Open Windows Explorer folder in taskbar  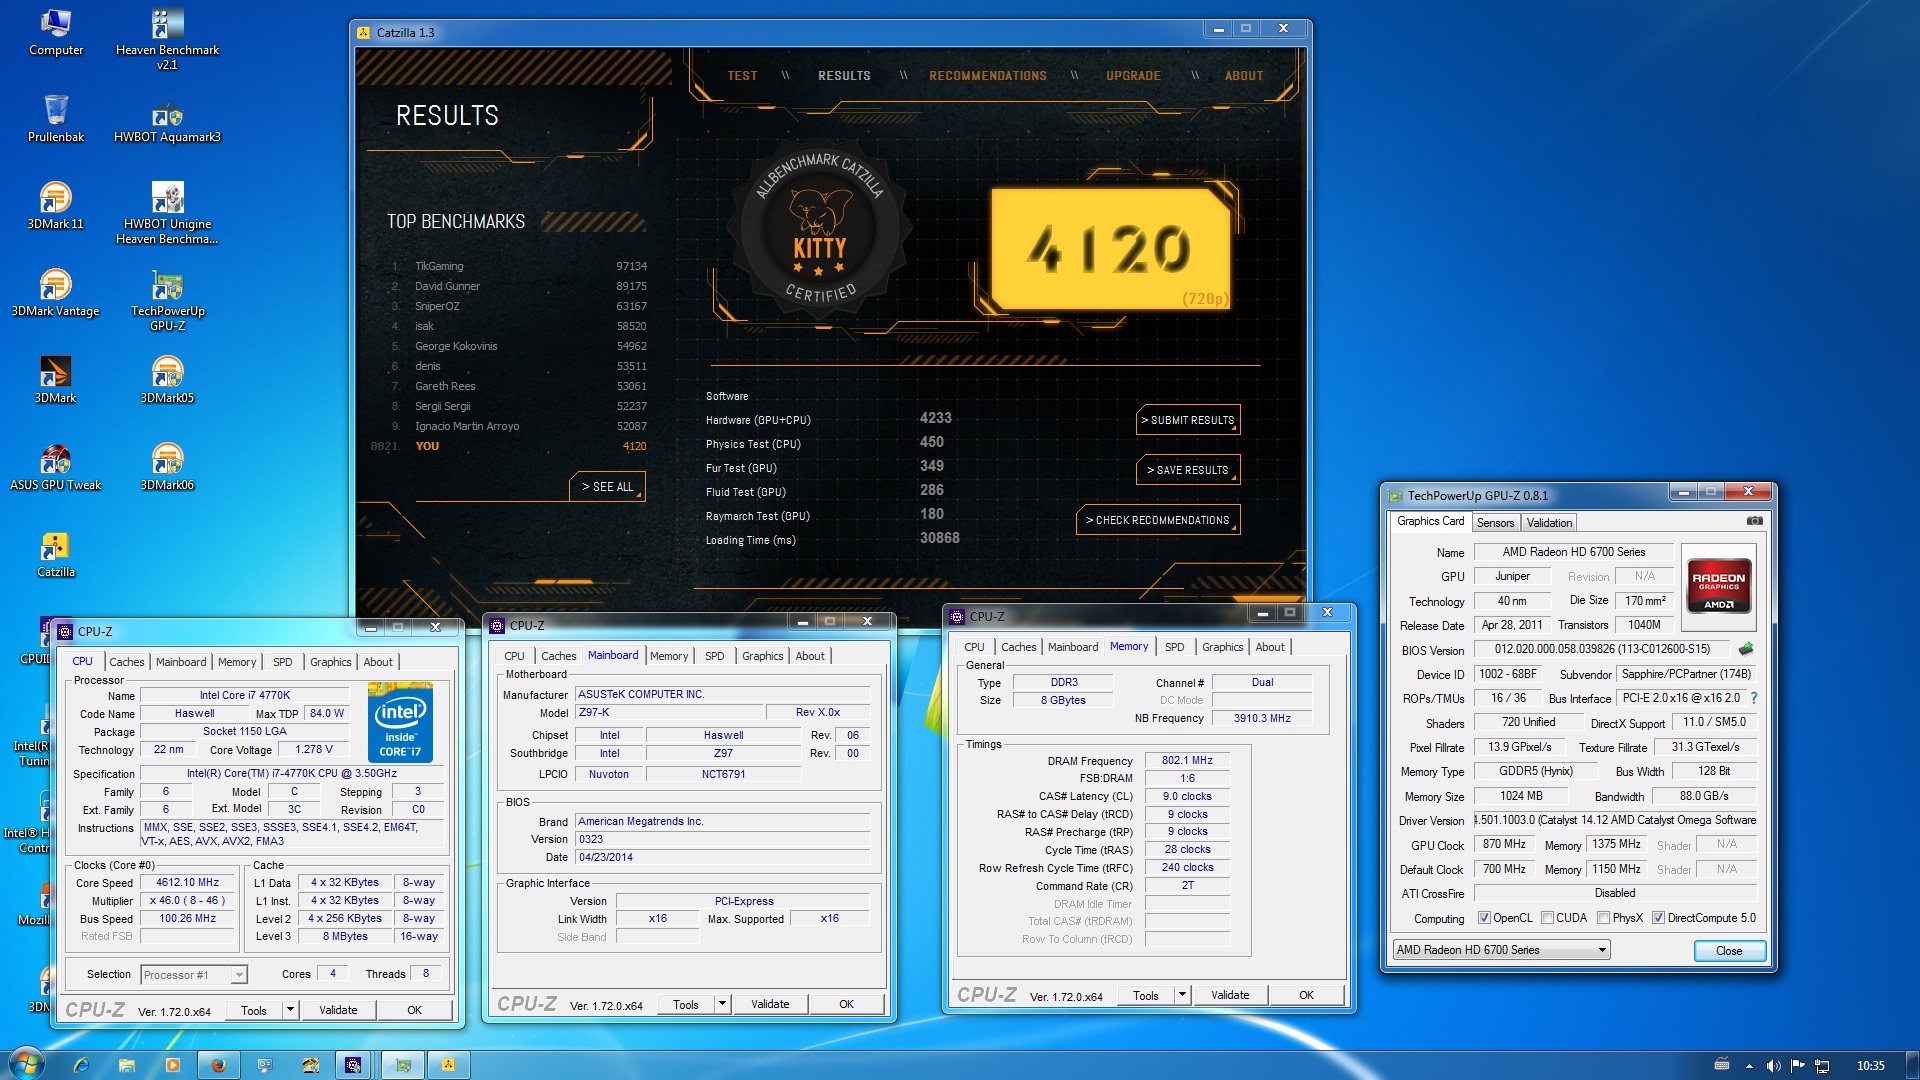click(127, 1065)
